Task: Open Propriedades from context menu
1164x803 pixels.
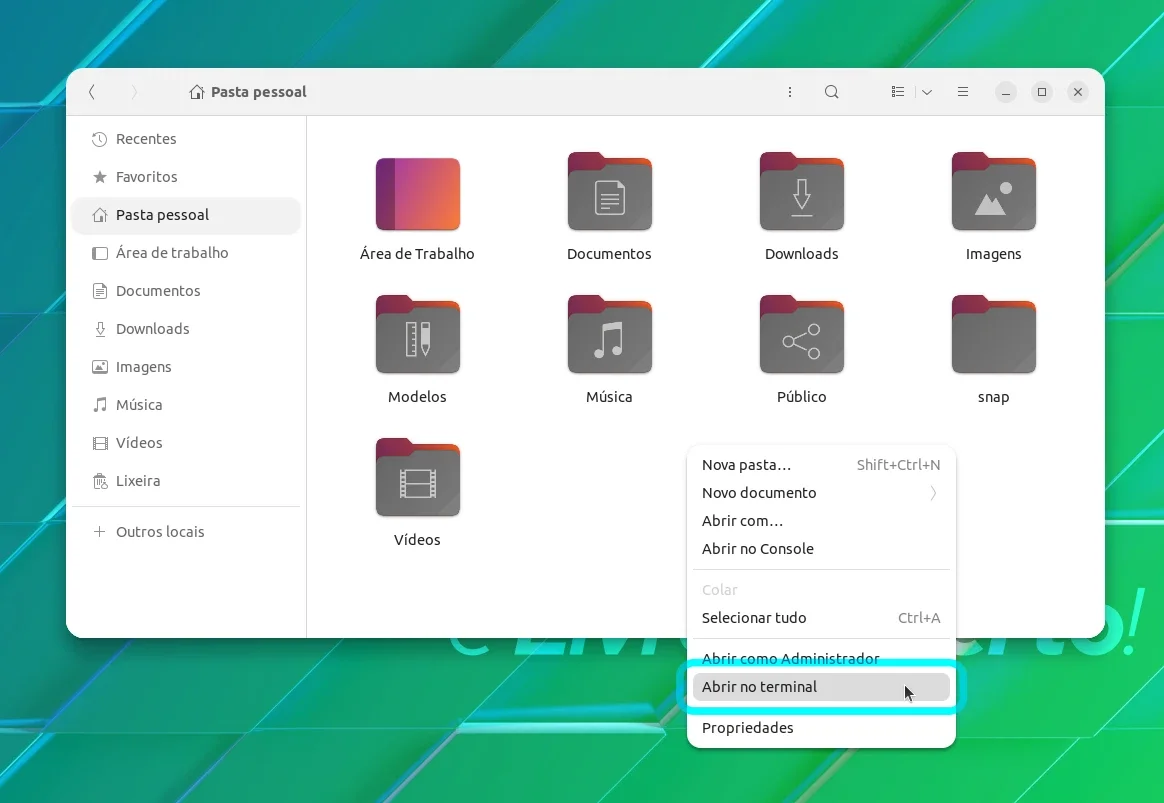Action: tap(821, 728)
